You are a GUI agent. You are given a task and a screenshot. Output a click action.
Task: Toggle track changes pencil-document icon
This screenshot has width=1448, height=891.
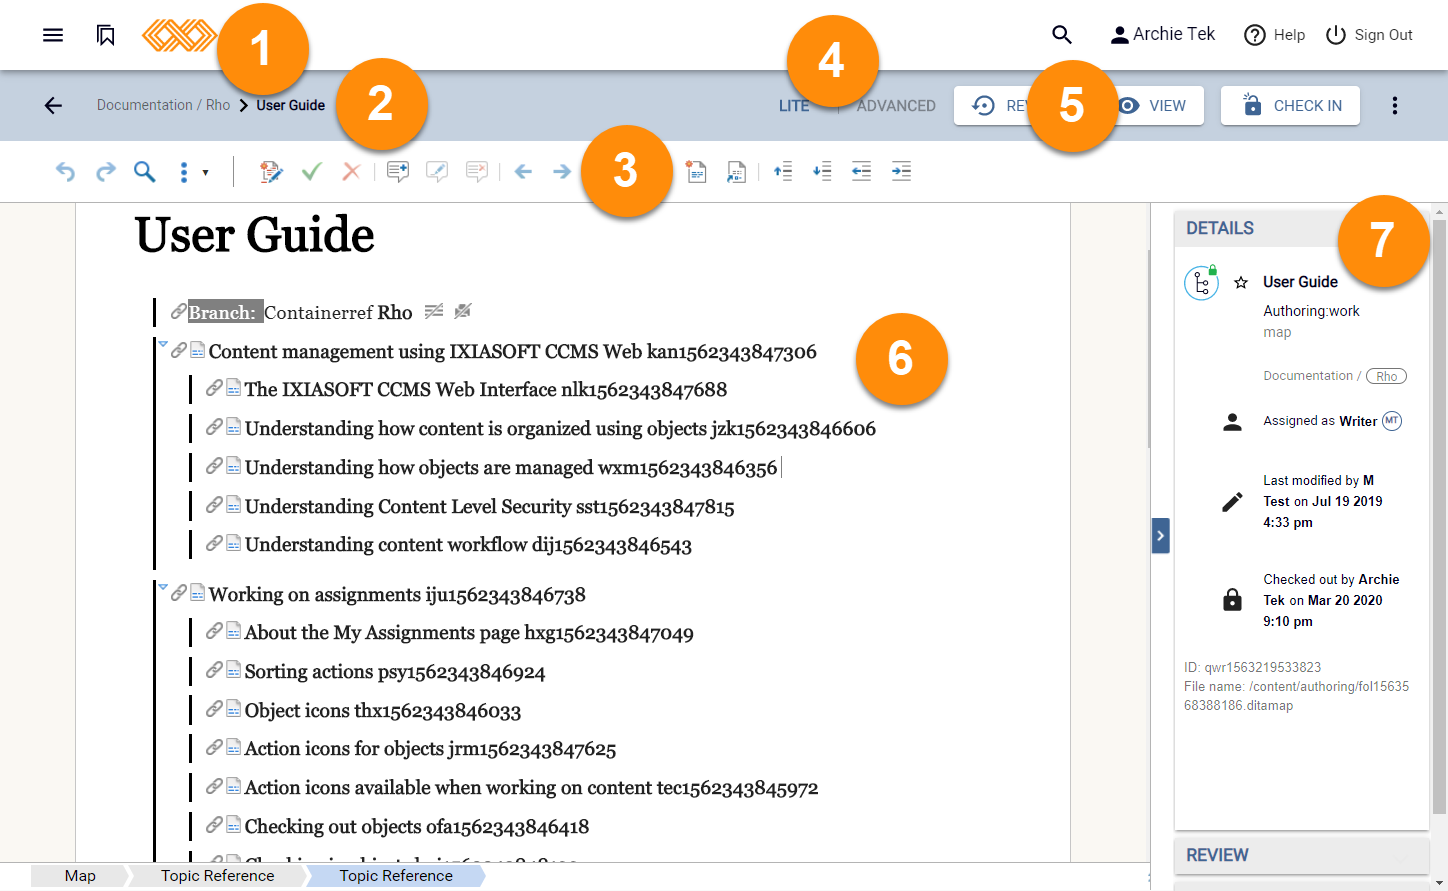pos(271,172)
